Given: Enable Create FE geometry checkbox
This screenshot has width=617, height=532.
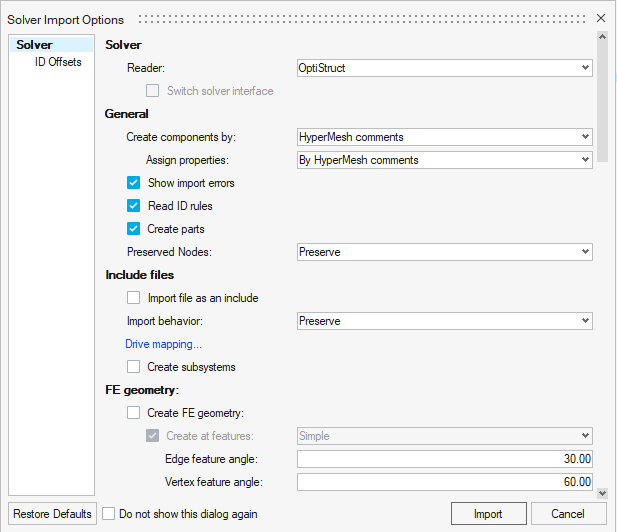Looking at the screenshot, I should pyautogui.click(x=134, y=413).
